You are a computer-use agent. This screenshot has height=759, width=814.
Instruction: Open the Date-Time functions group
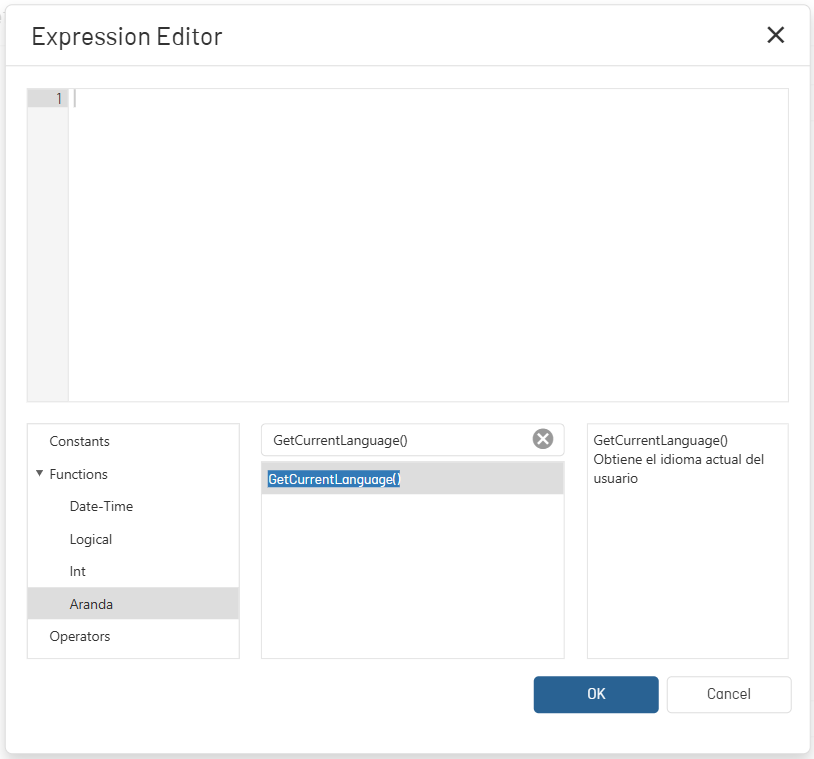coord(101,506)
